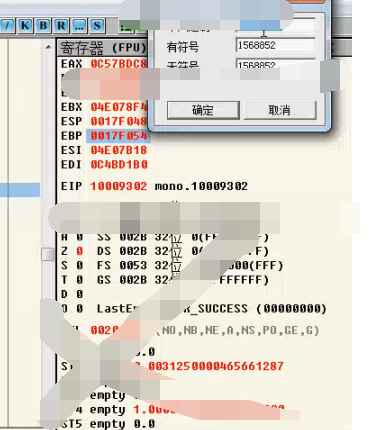
Task: Click the scrollbar thumb beside the flags
Action: 48,254
